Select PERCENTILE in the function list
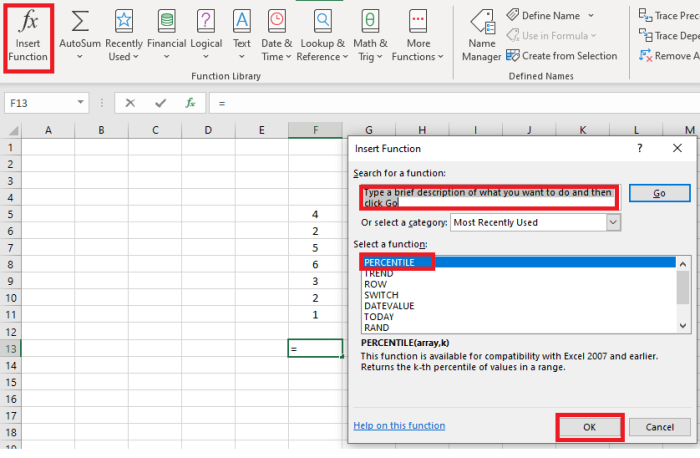 click(x=518, y=262)
